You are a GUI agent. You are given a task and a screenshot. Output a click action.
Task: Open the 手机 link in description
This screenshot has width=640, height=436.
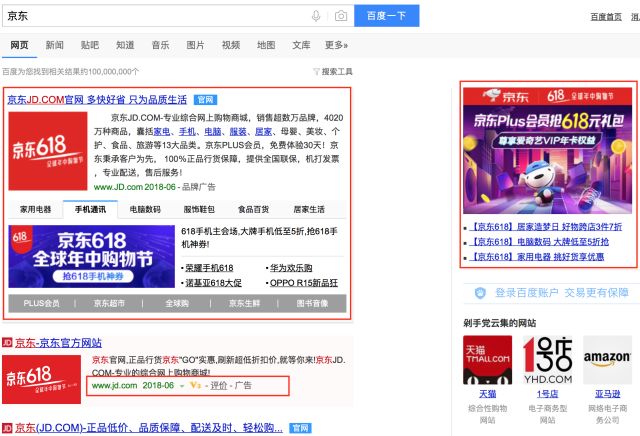coord(187,131)
